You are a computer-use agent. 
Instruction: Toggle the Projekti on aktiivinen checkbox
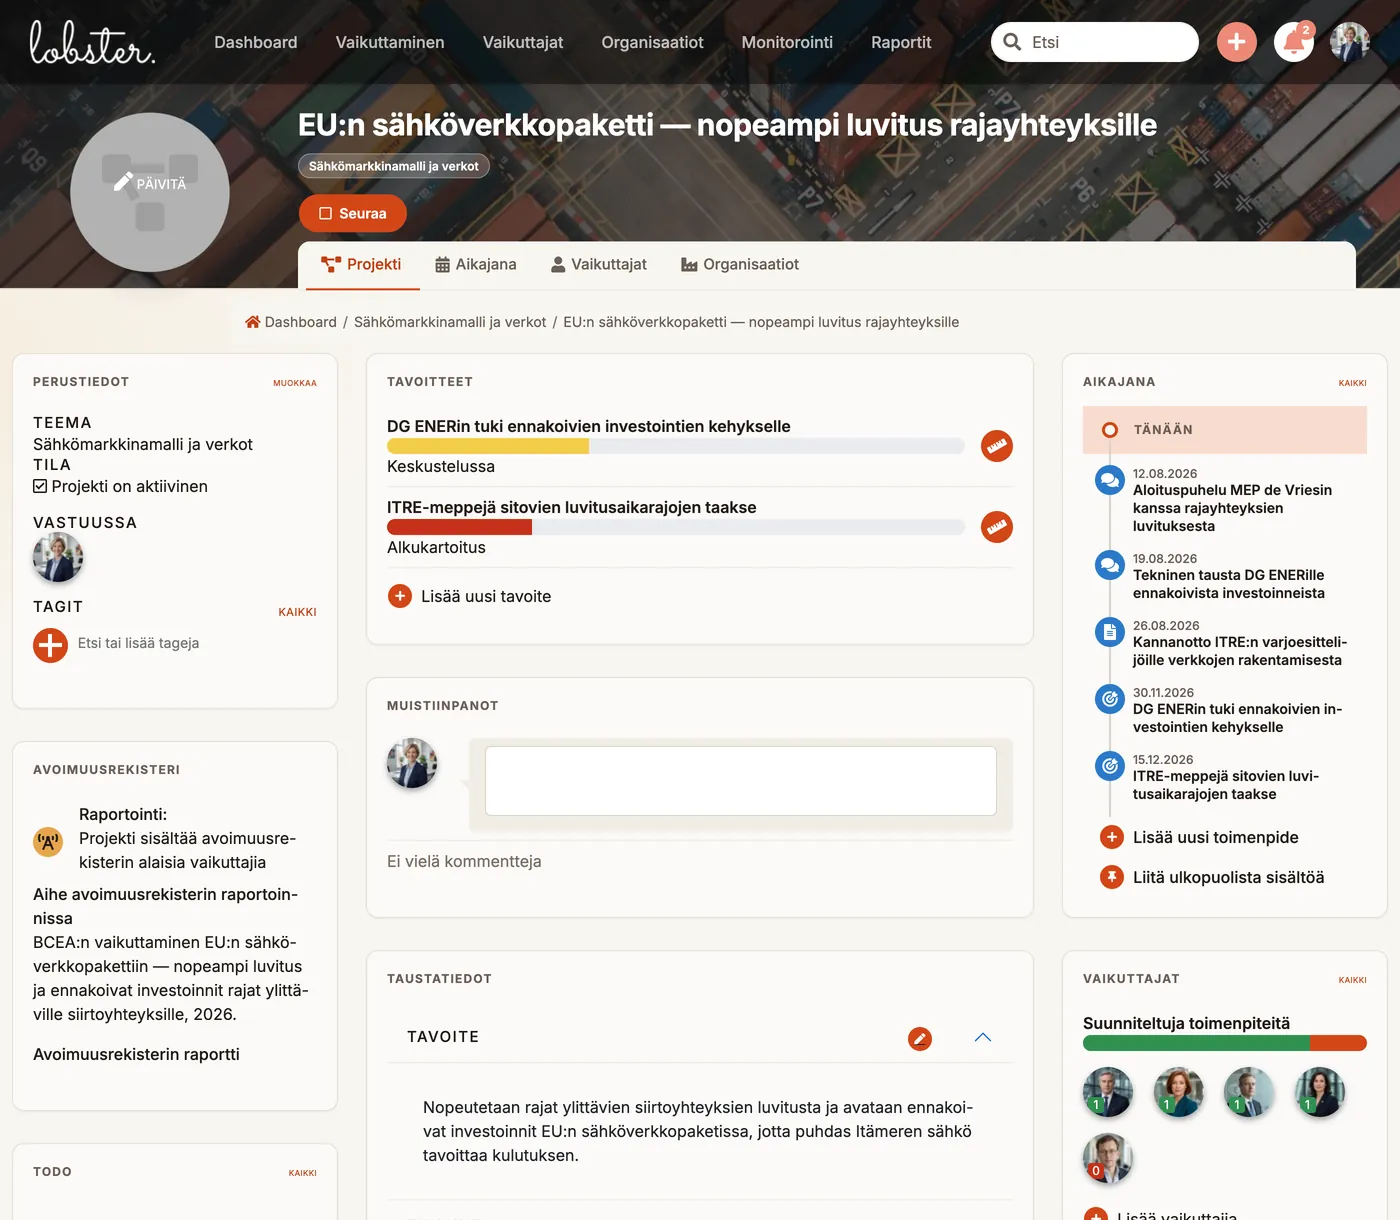[x=40, y=486]
